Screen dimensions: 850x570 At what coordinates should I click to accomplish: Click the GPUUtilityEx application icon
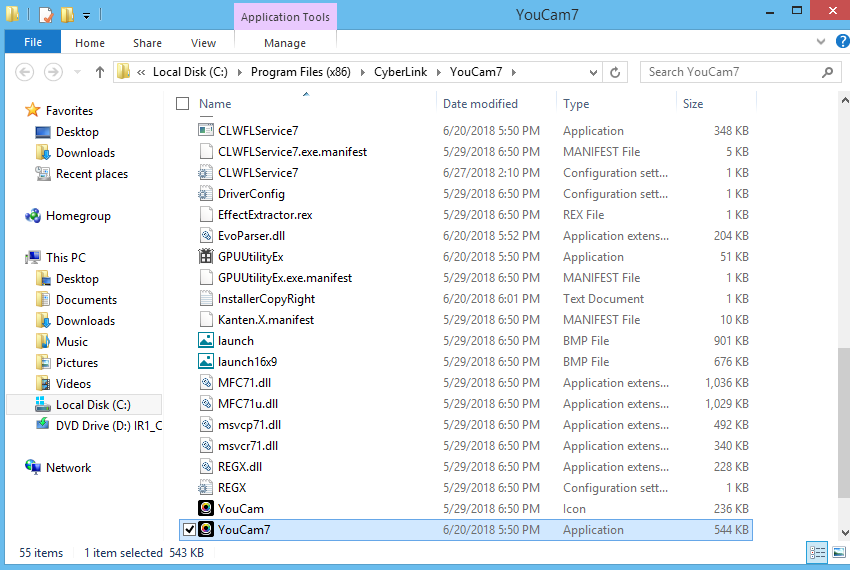click(x=205, y=257)
